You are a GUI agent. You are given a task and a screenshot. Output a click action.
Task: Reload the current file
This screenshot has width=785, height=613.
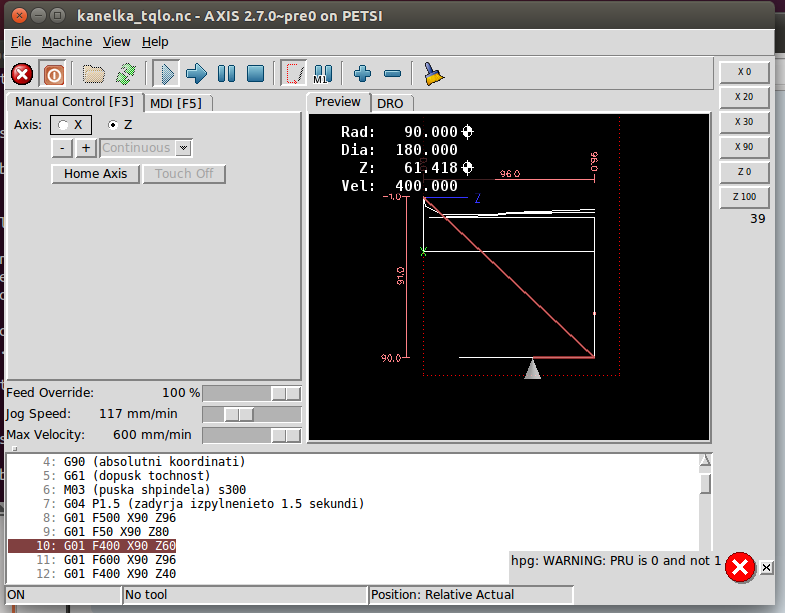[125, 73]
